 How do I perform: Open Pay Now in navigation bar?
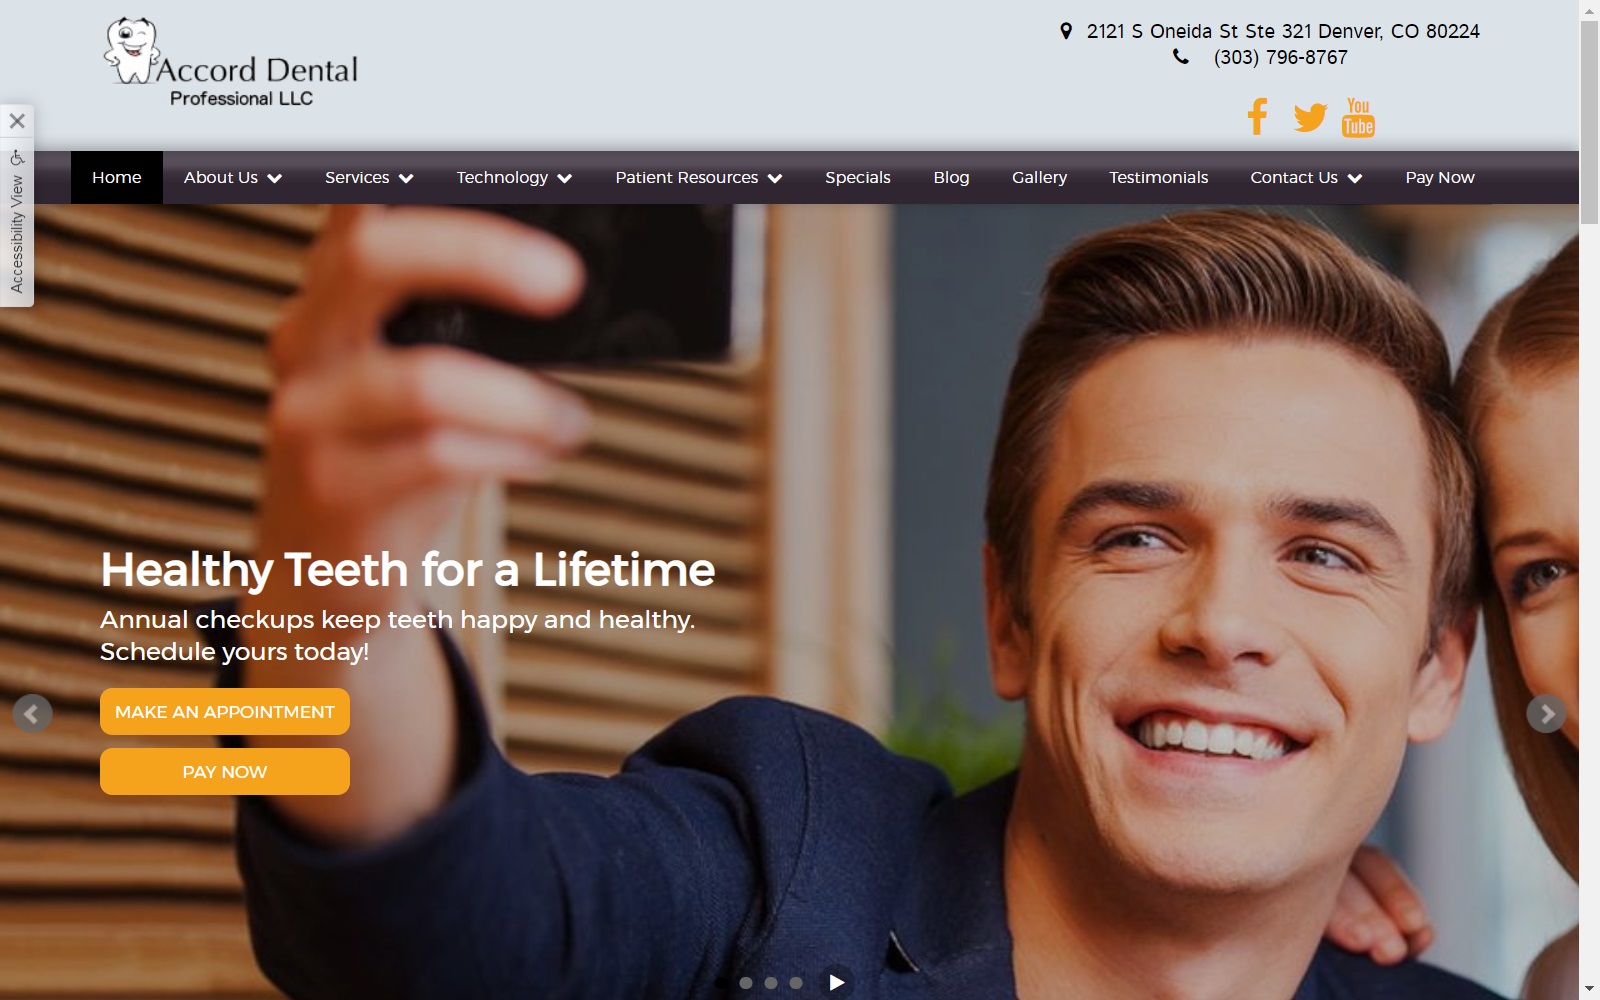[x=1440, y=178]
